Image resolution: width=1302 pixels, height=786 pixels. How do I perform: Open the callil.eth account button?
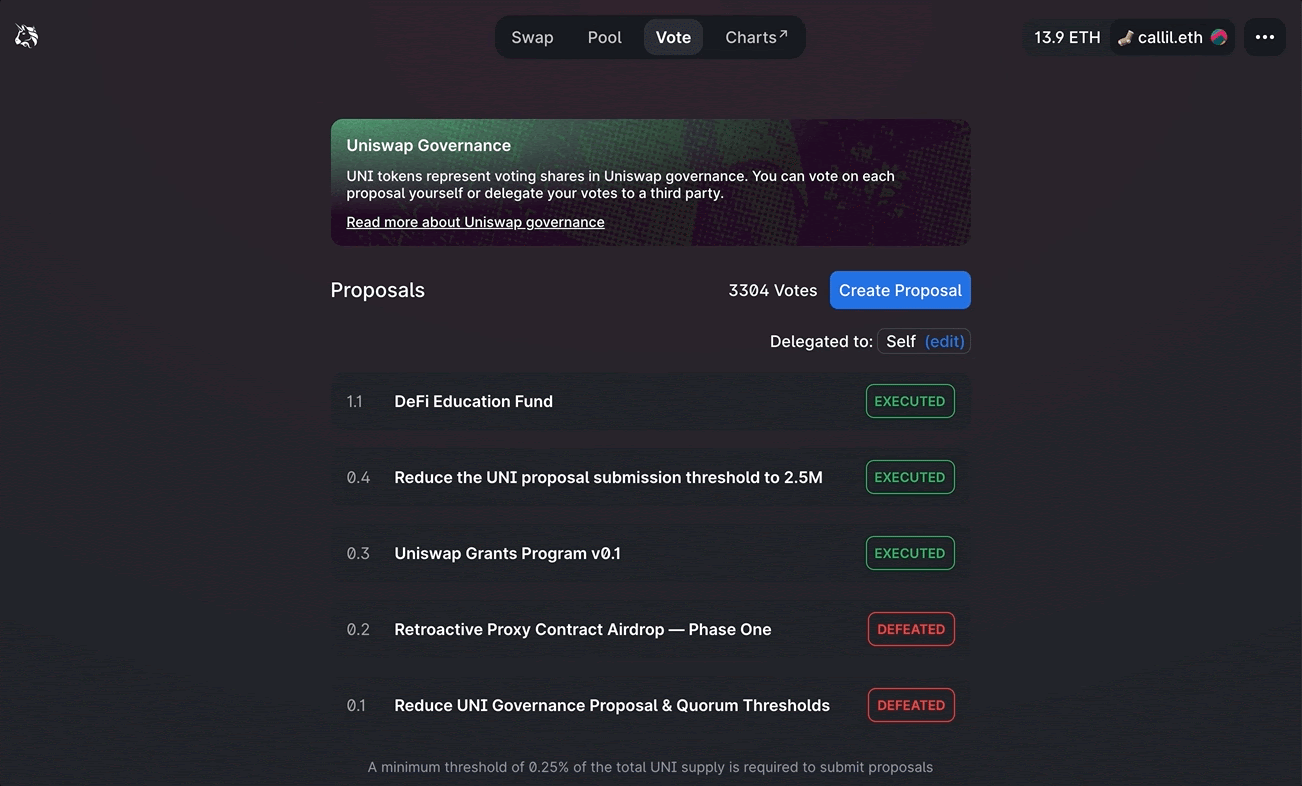click(x=1170, y=37)
